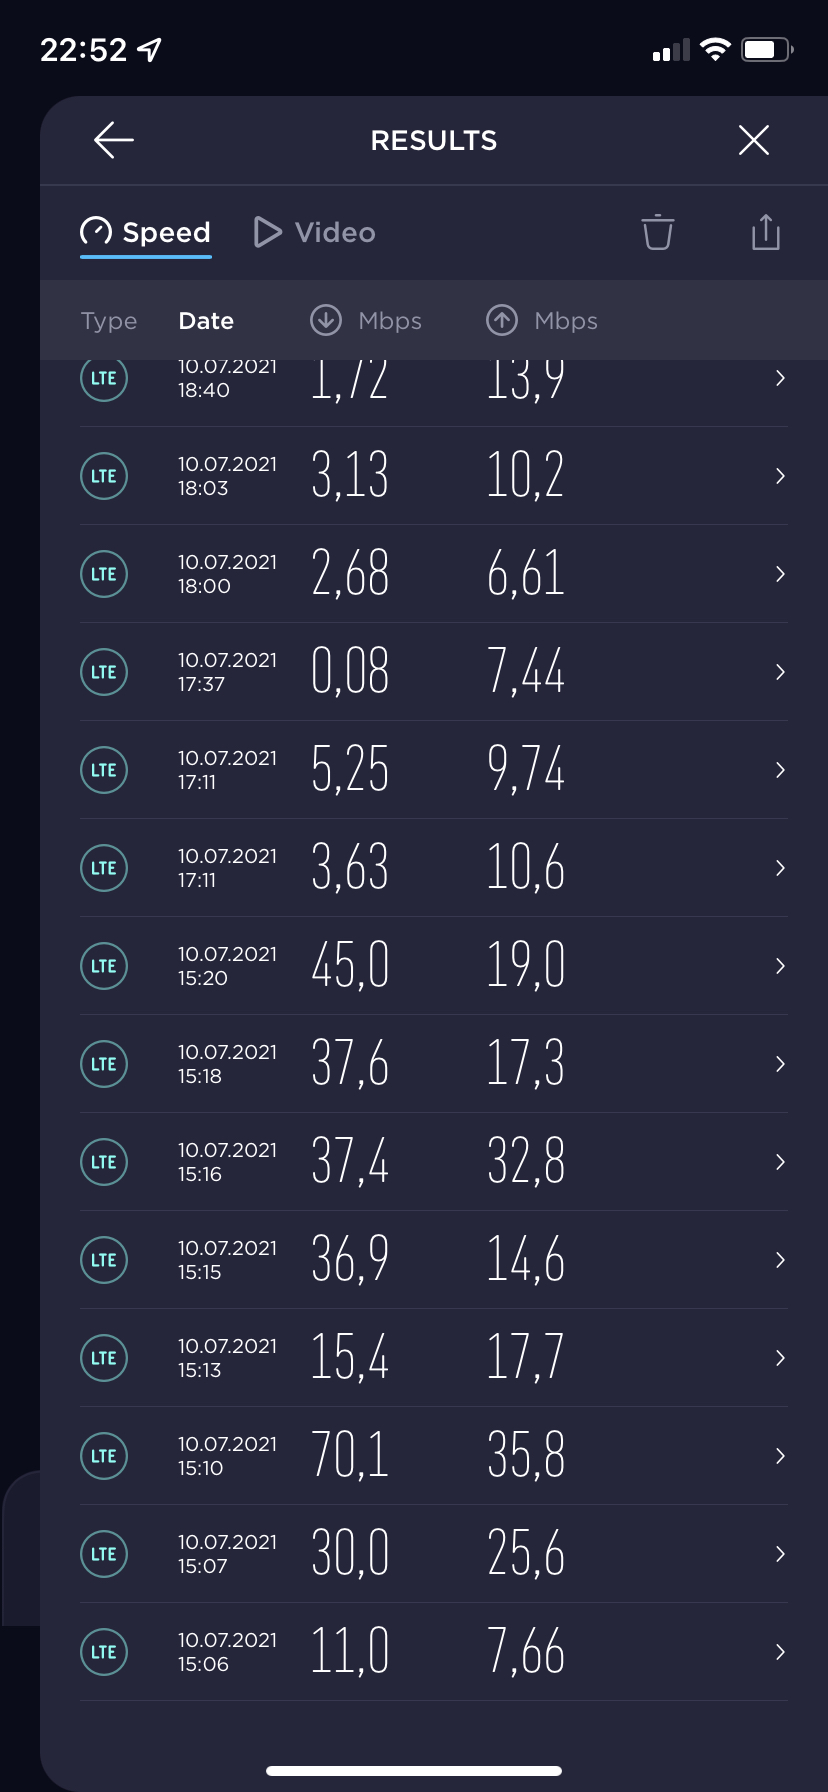Viewport: 828px width, 1792px height.
Task: Click the download Mbps arrow icon
Action: point(326,320)
